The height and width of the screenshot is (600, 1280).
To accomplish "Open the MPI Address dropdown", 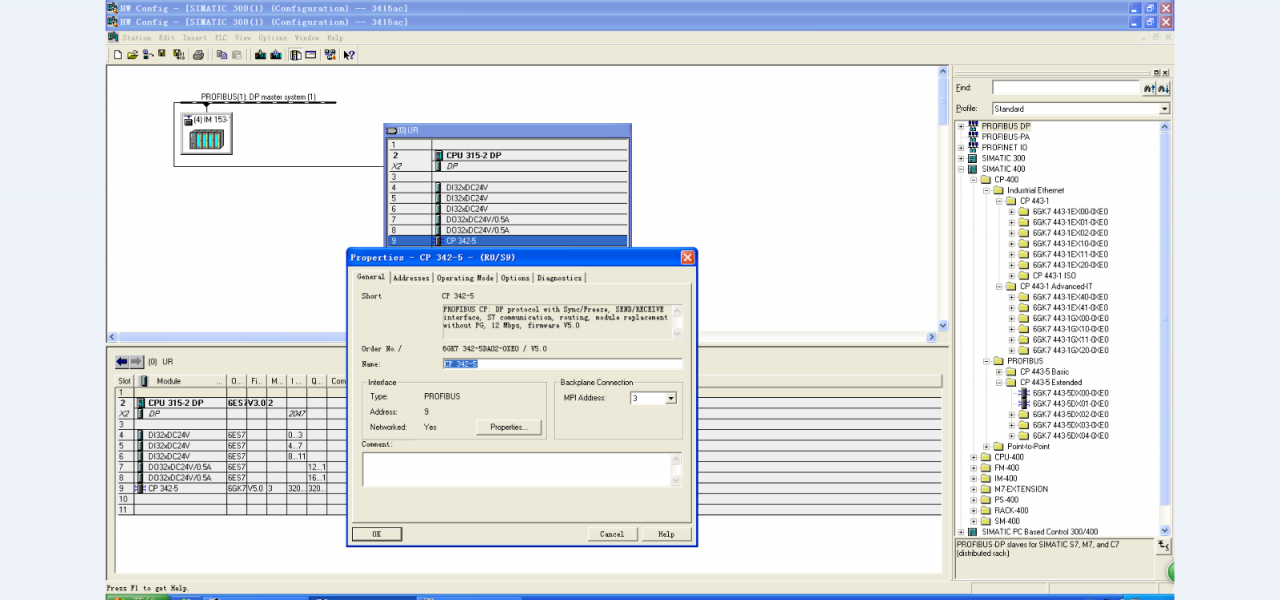I will (x=670, y=398).
